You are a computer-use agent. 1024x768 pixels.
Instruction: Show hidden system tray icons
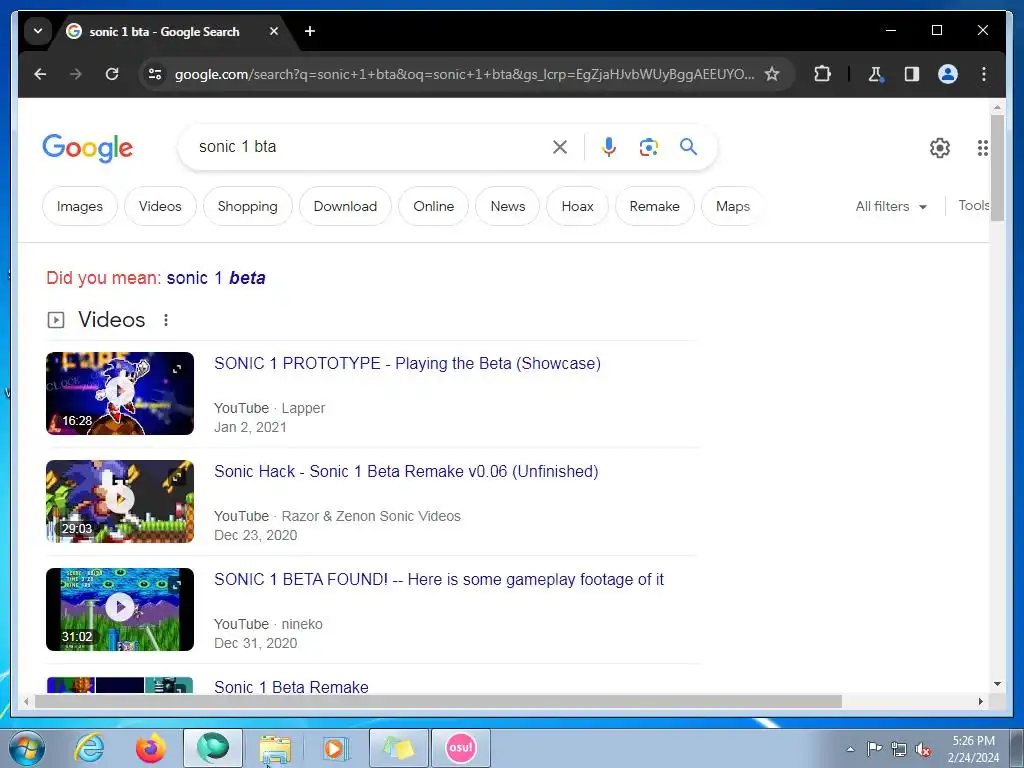point(850,749)
